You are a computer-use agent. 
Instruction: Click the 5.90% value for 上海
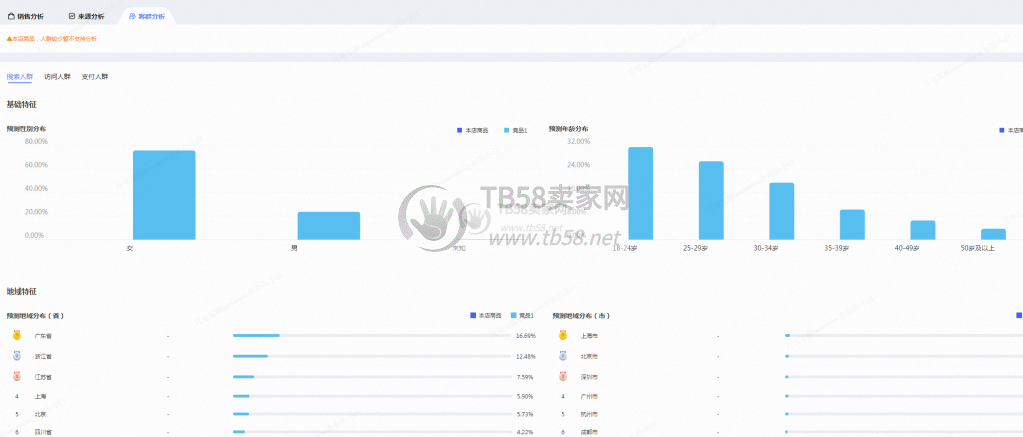527,396
